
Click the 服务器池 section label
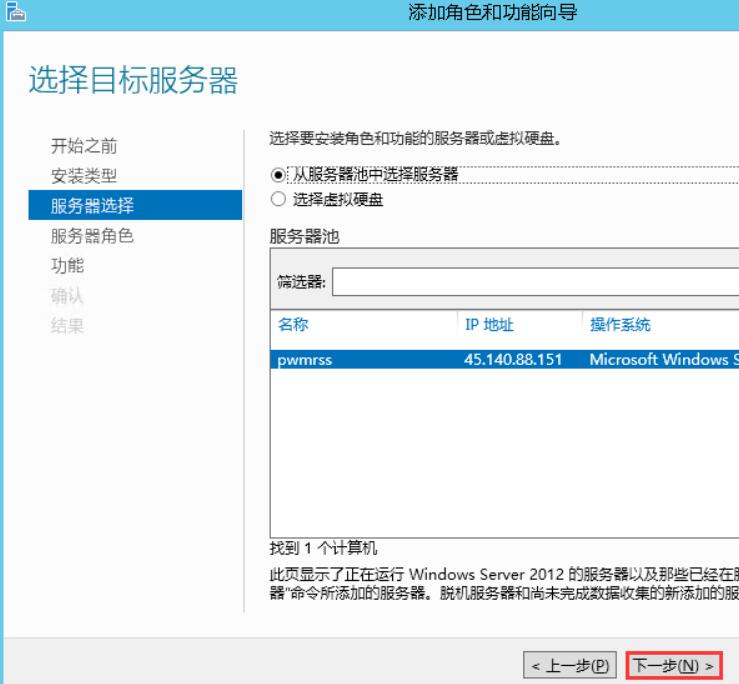304,236
